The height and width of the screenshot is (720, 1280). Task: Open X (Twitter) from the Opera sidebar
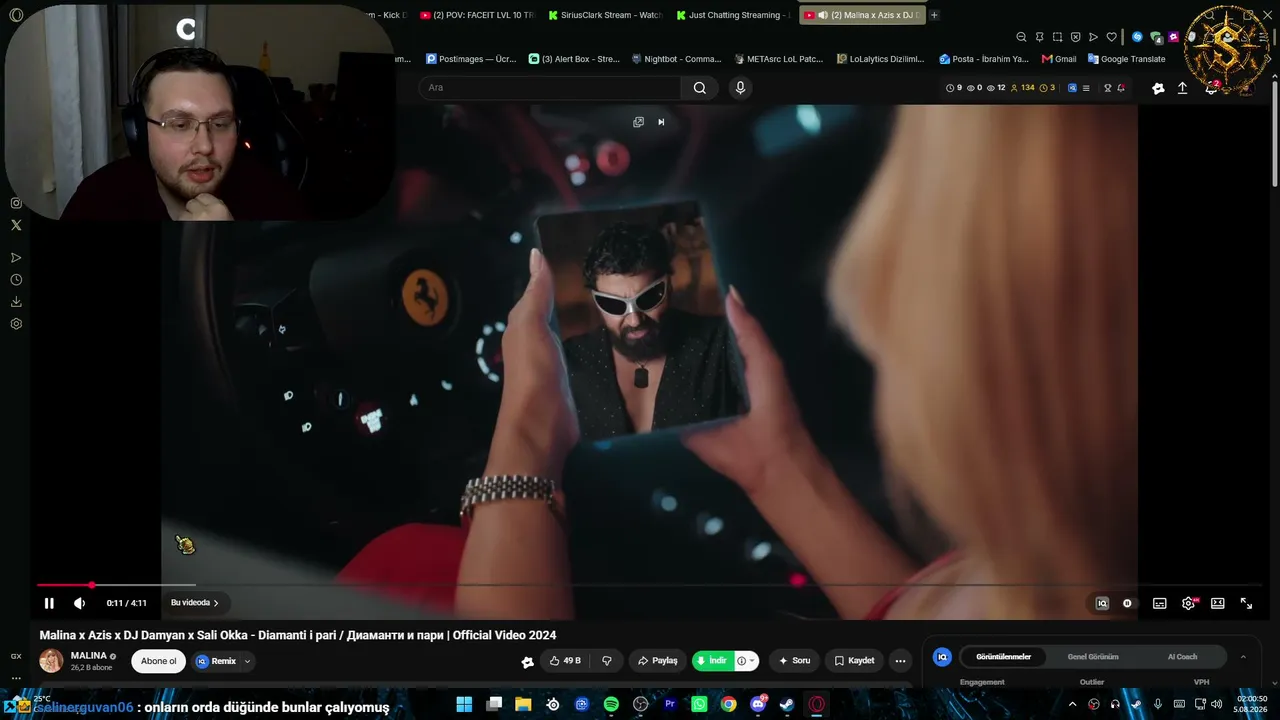[x=16, y=225]
